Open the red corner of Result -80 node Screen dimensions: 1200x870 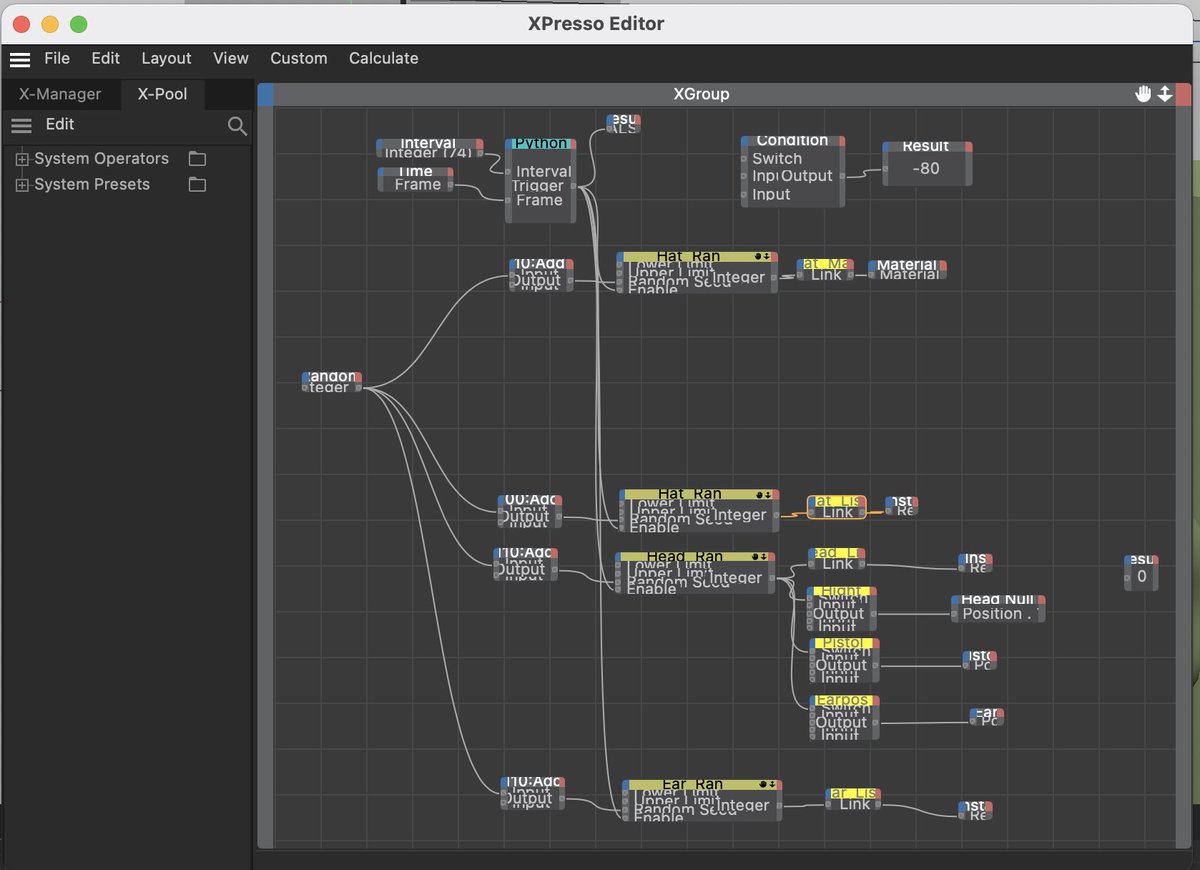967,146
